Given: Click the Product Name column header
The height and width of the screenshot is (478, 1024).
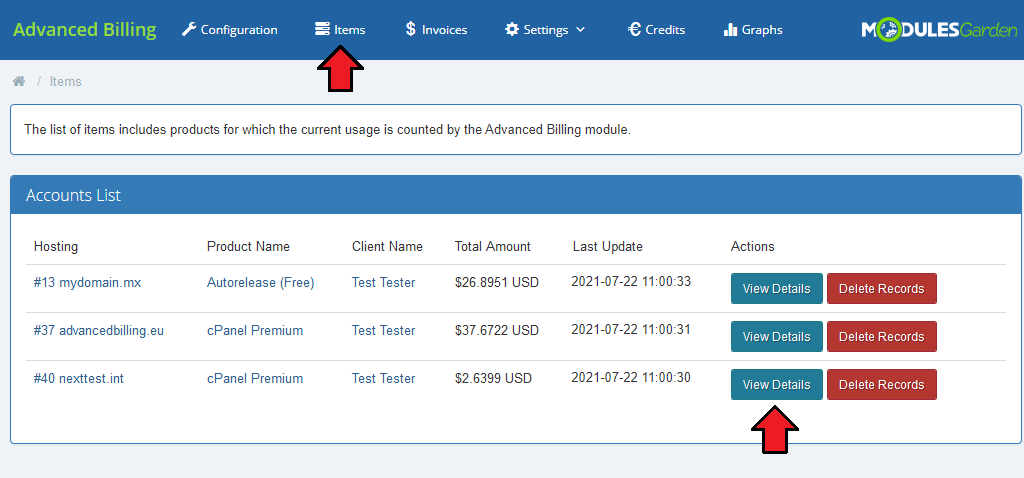Looking at the screenshot, I should (248, 247).
